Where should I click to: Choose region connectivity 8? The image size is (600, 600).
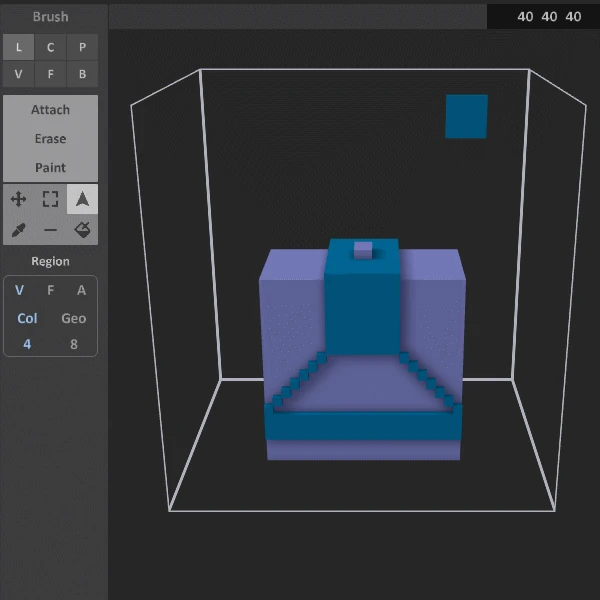(74, 344)
